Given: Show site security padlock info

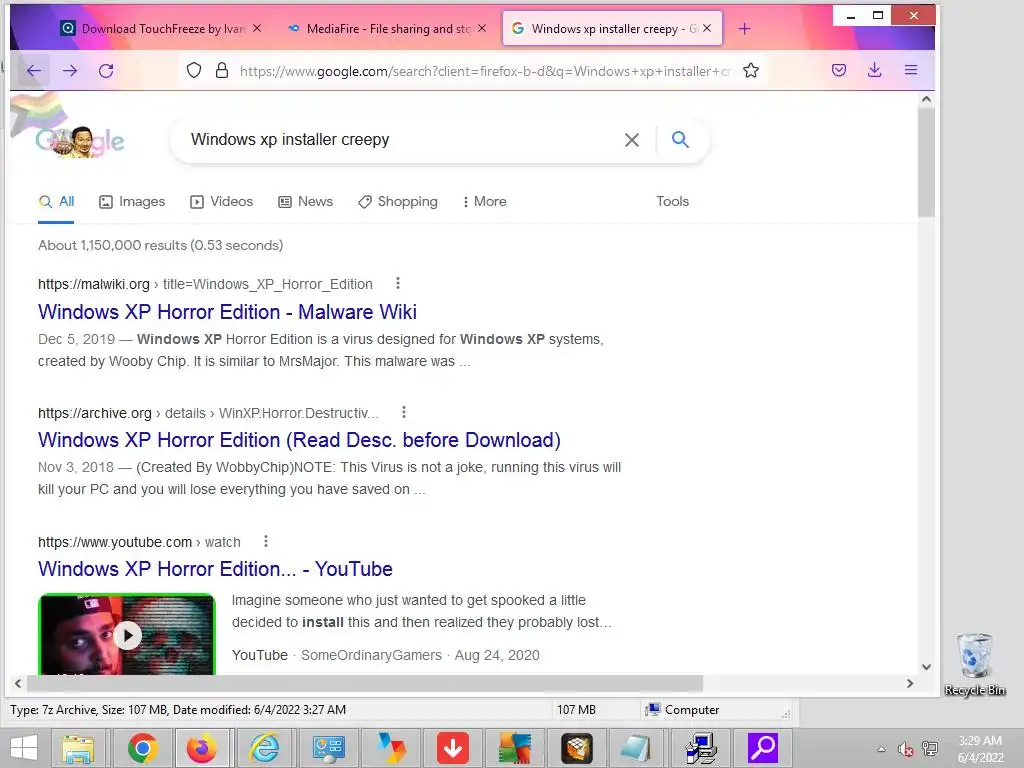Looking at the screenshot, I should pyautogui.click(x=222, y=71).
